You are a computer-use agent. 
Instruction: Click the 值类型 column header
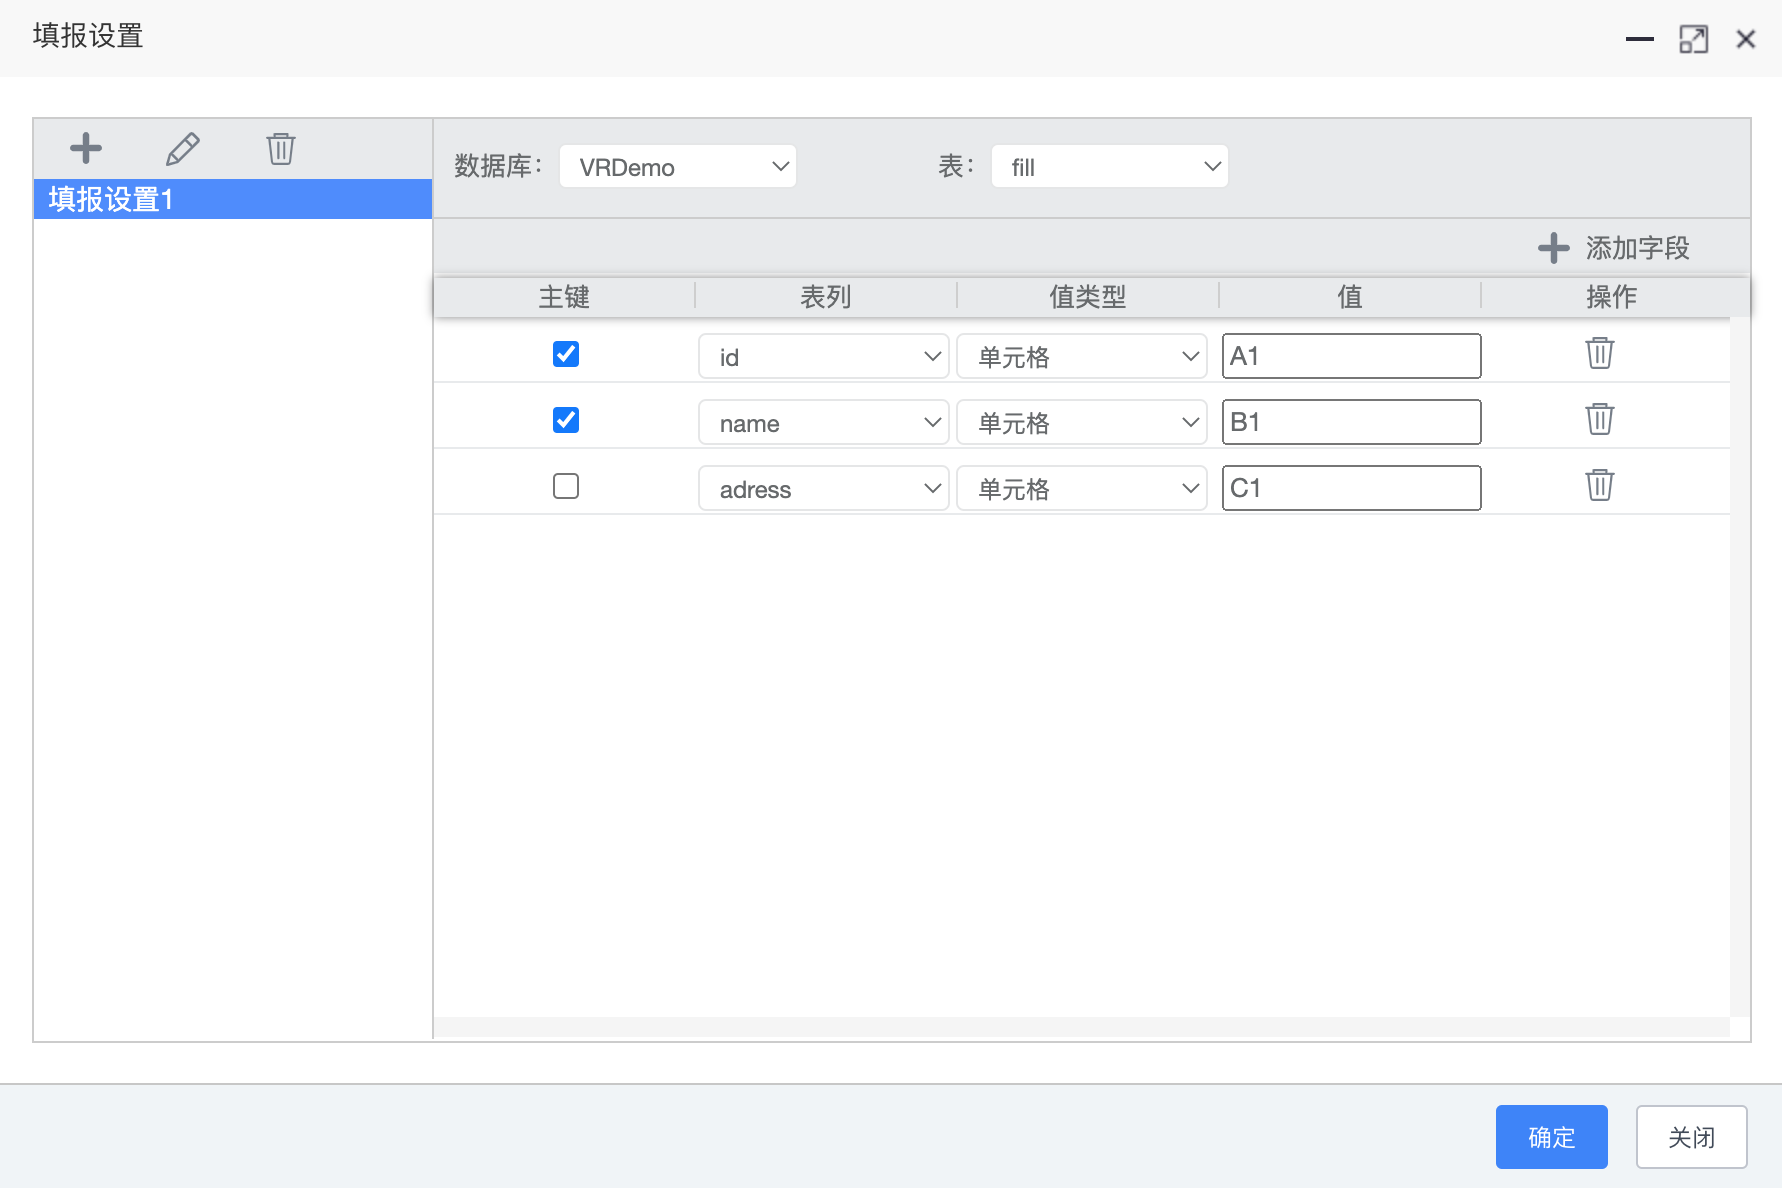coord(1088,297)
